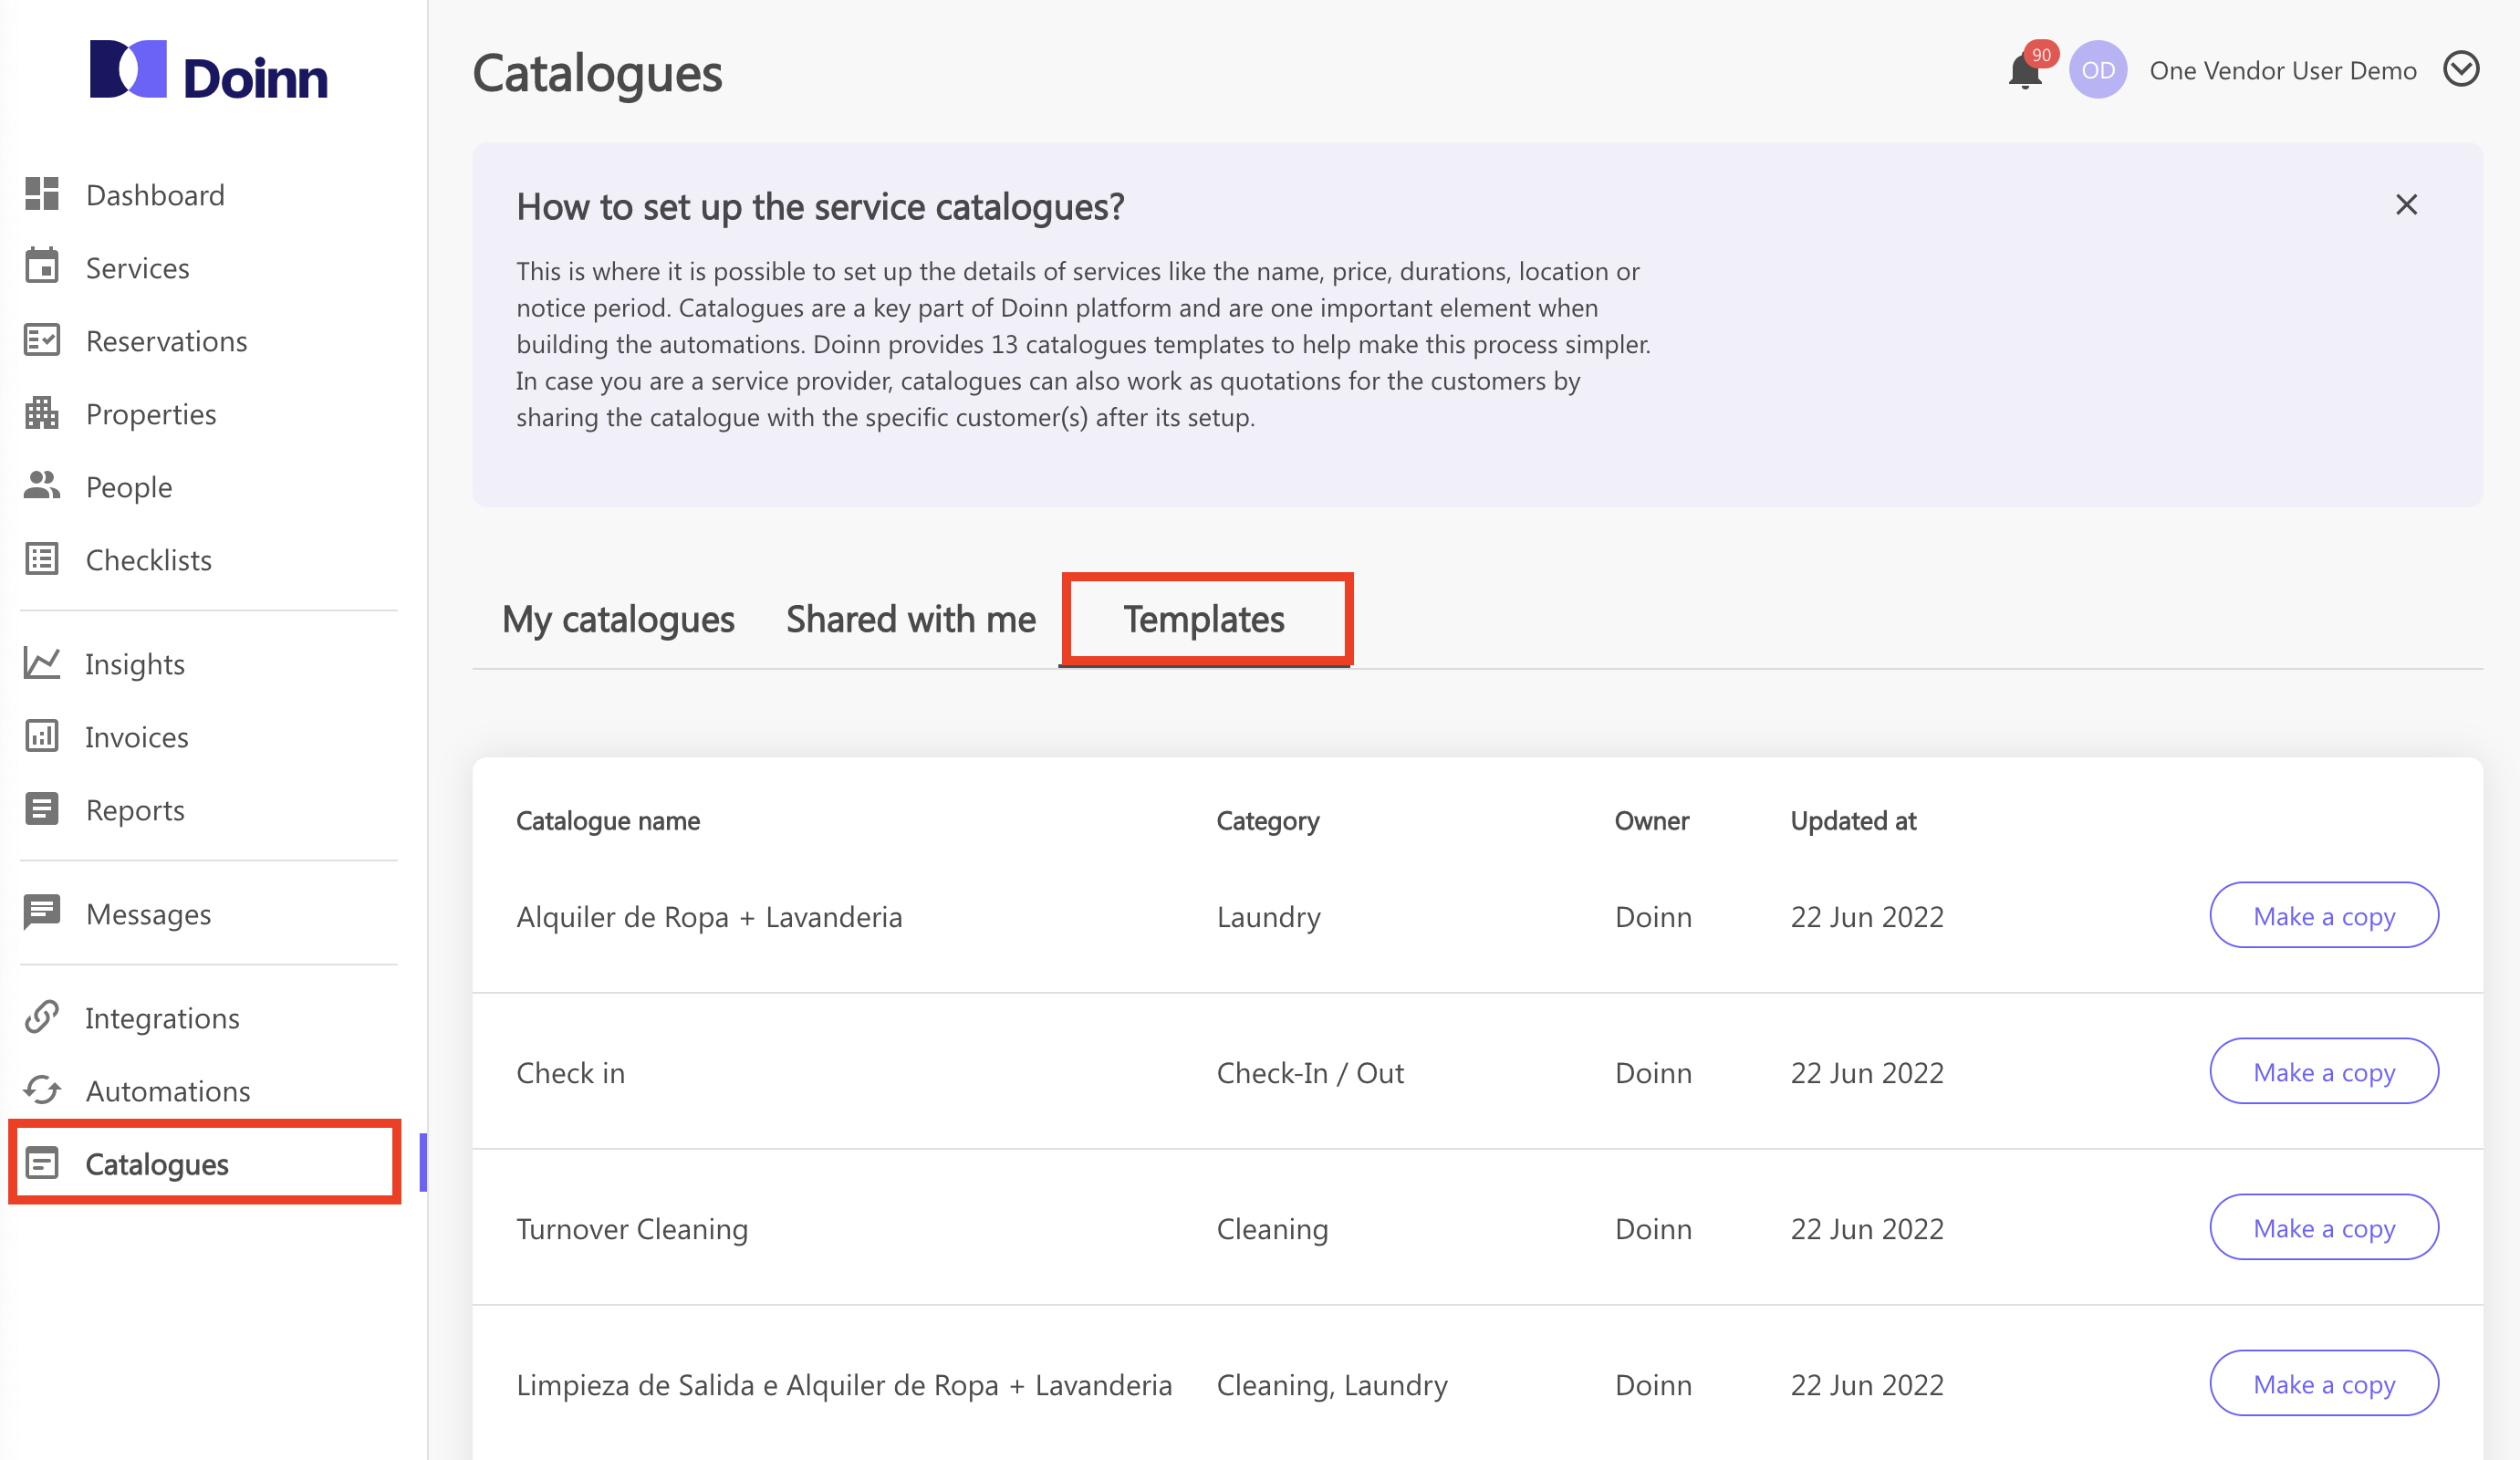Click the Catalogues sidebar icon
The width and height of the screenshot is (2520, 1460).
(x=42, y=1163)
